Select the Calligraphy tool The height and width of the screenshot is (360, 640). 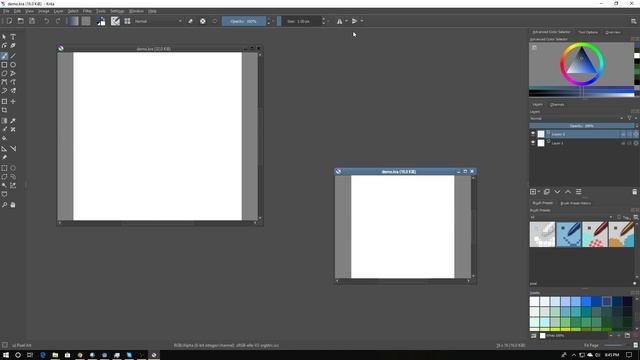click(13, 46)
